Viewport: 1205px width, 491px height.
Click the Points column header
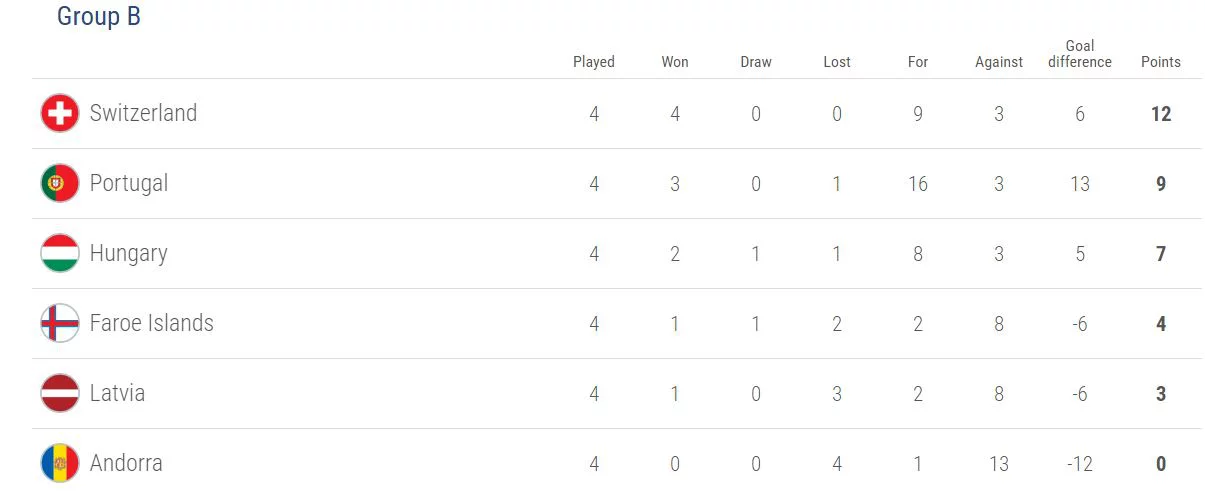point(1160,62)
